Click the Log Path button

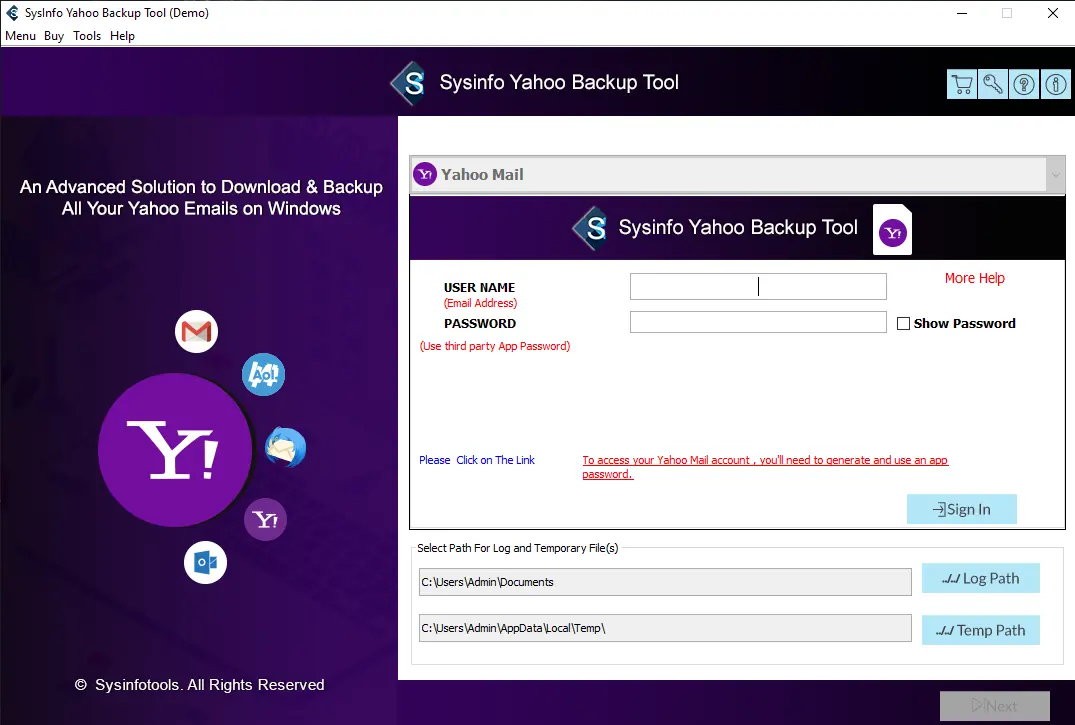tap(980, 578)
